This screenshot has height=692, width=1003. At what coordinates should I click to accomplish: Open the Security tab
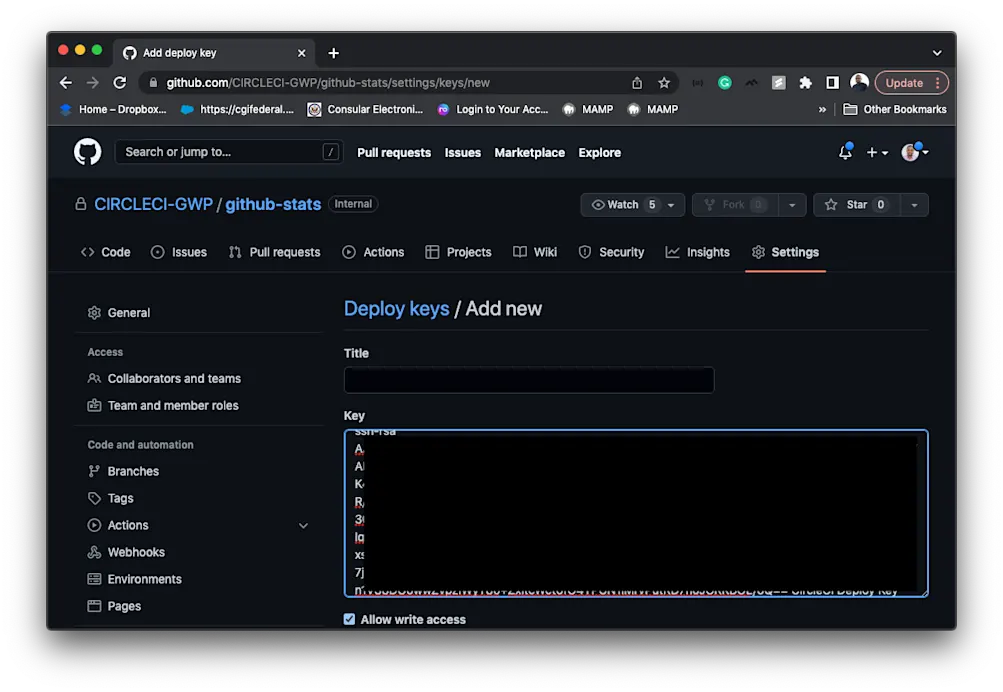pyautogui.click(x=611, y=252)
